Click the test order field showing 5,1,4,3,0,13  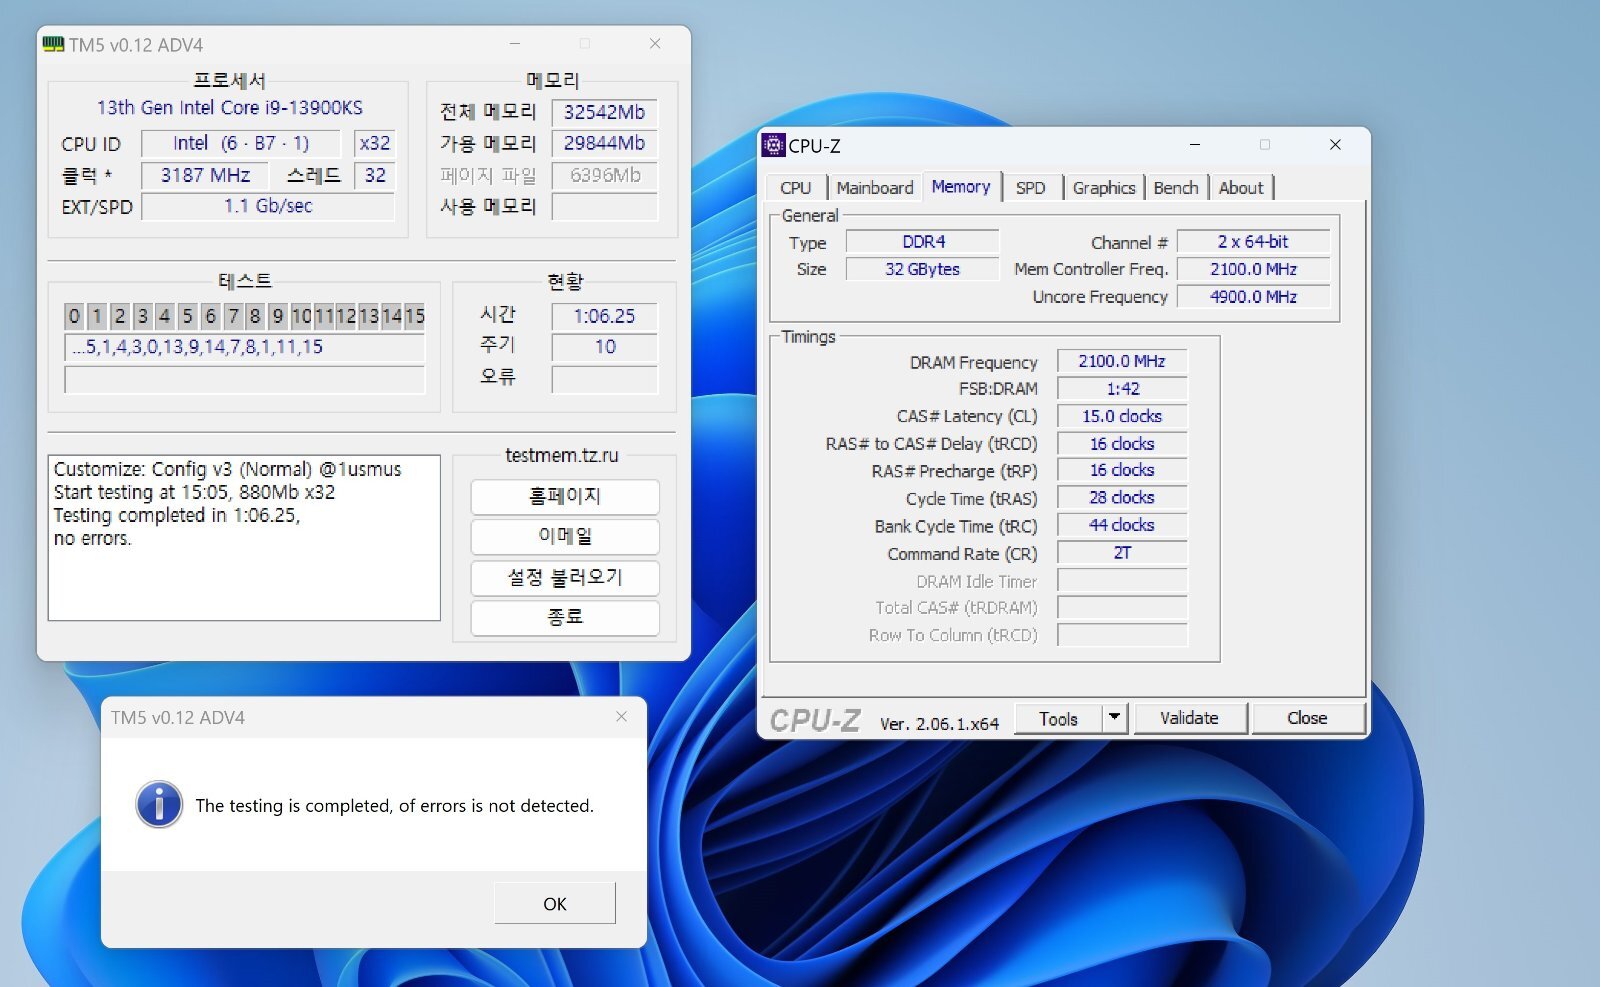point(245,348)
